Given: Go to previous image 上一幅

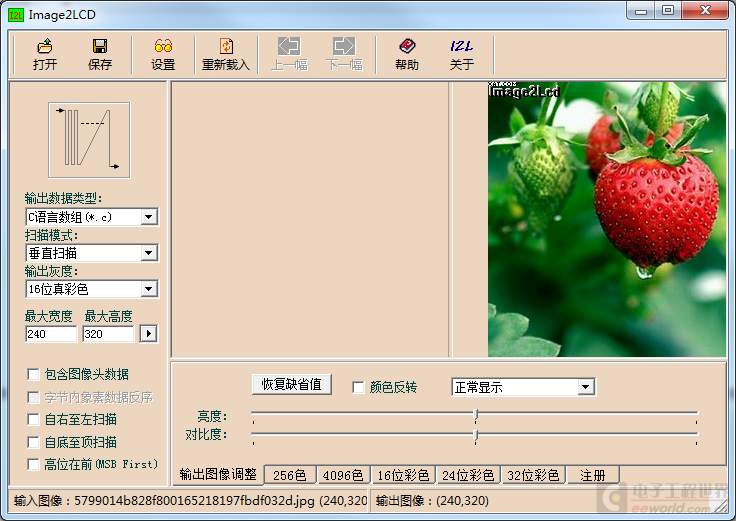Looking at the screenshot, I should click(x=289, y=54).
